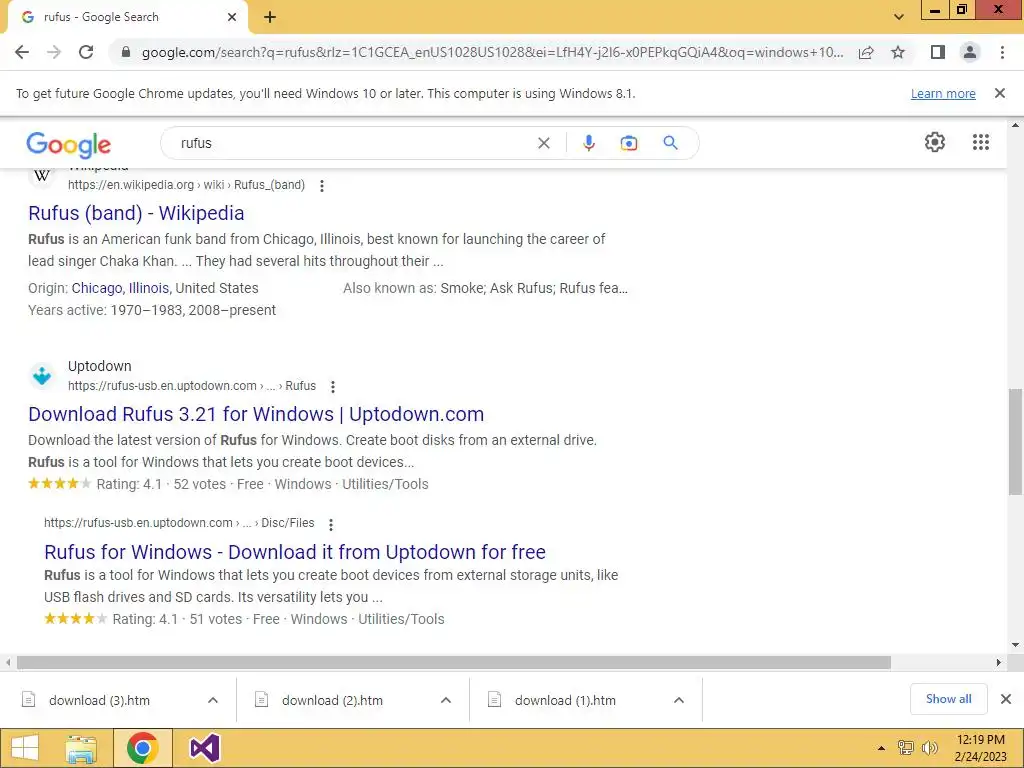Dismiss the Chrome update notice bar

(999, 93)
